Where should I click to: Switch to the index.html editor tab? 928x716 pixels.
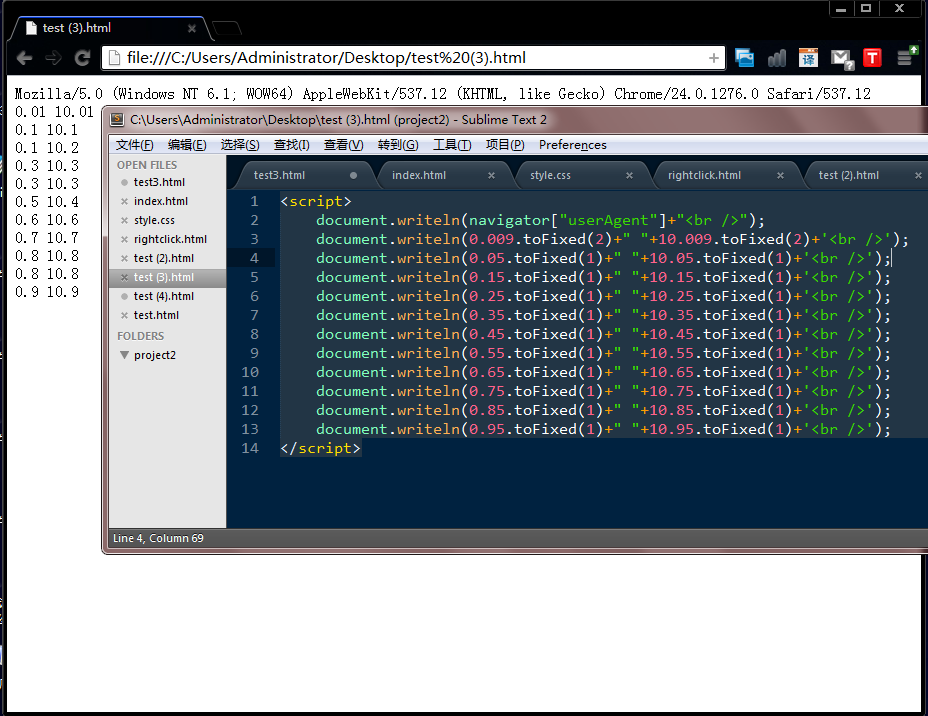[419, 175]
